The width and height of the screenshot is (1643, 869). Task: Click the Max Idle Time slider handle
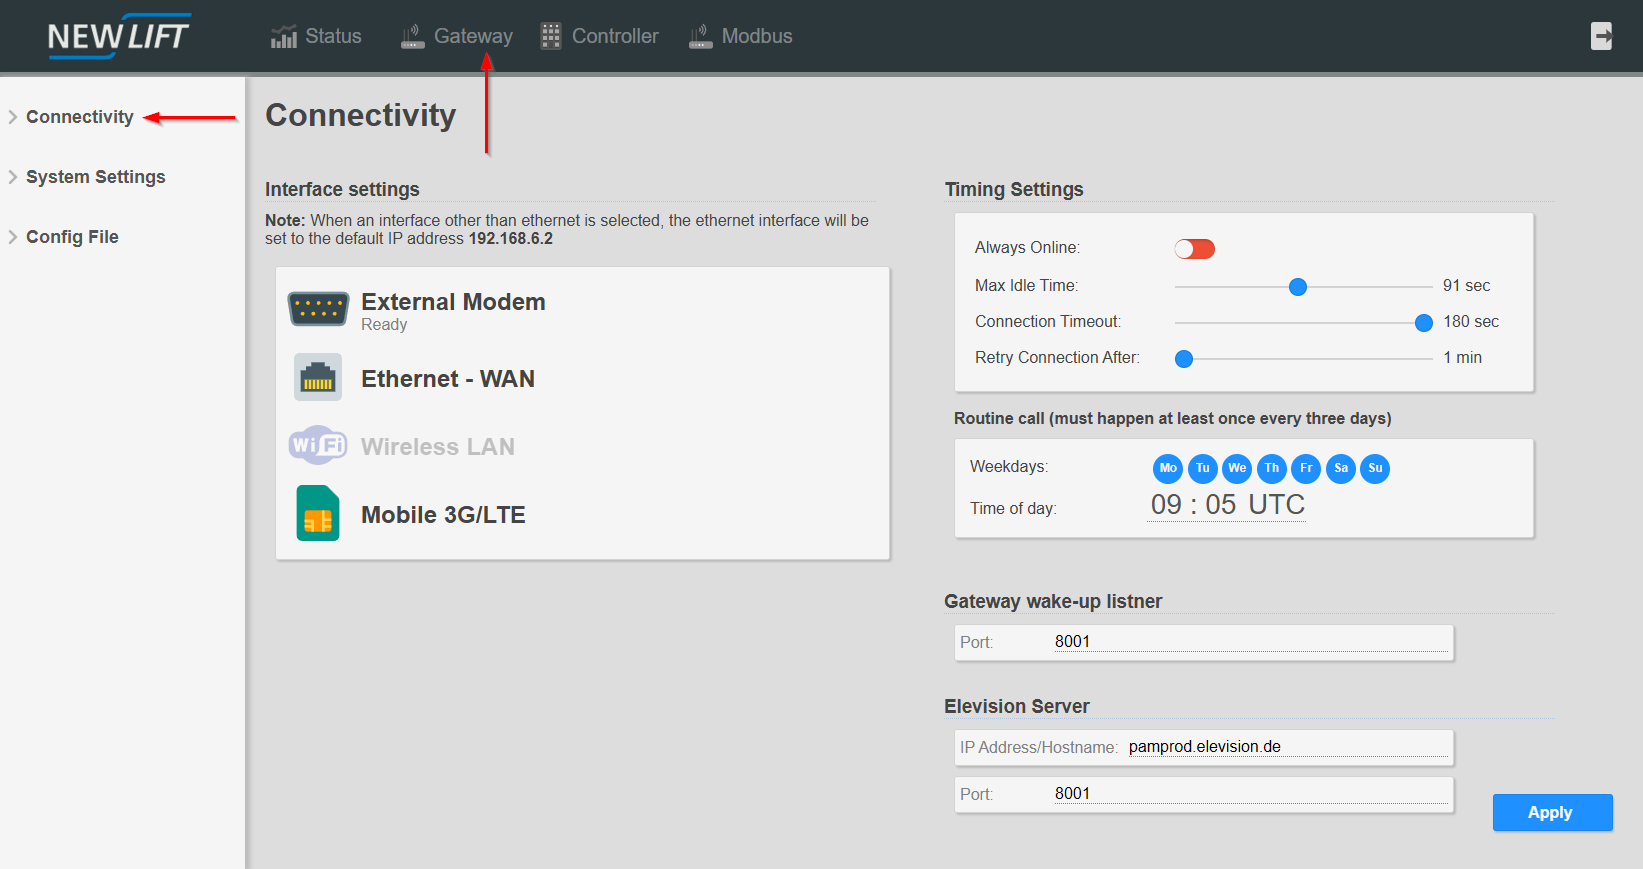click(1298, 287)
